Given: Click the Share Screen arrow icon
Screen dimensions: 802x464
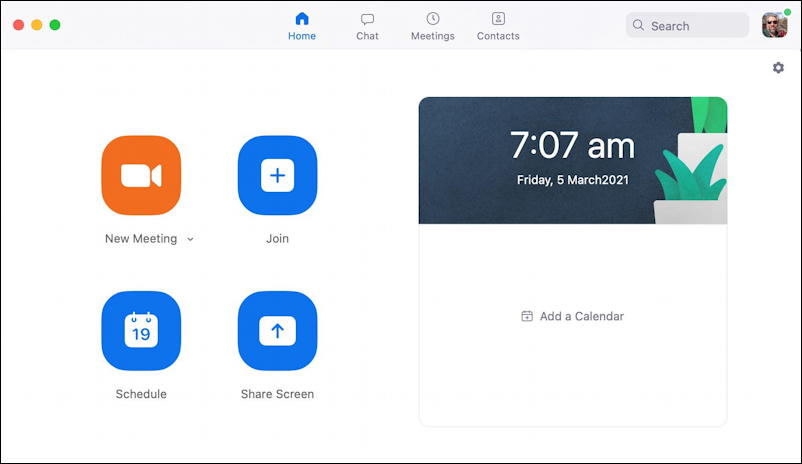Looking at the screenshot, I should pos(277,330).
